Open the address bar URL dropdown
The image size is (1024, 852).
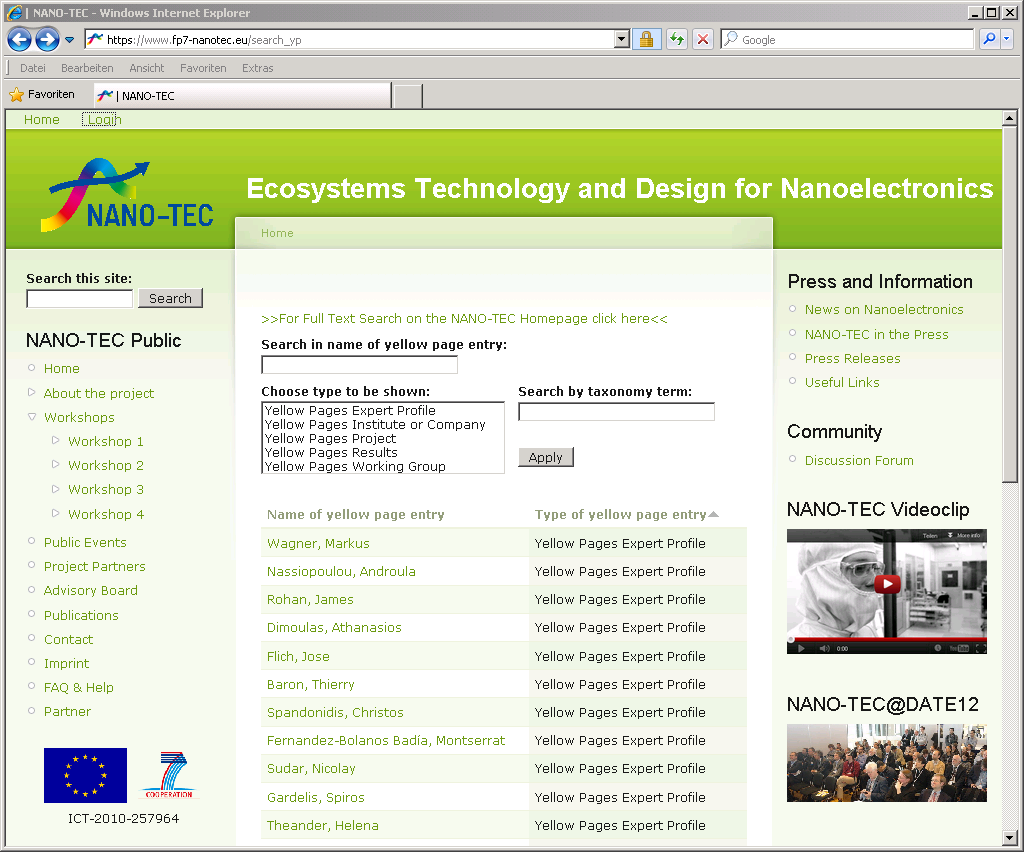622,40
